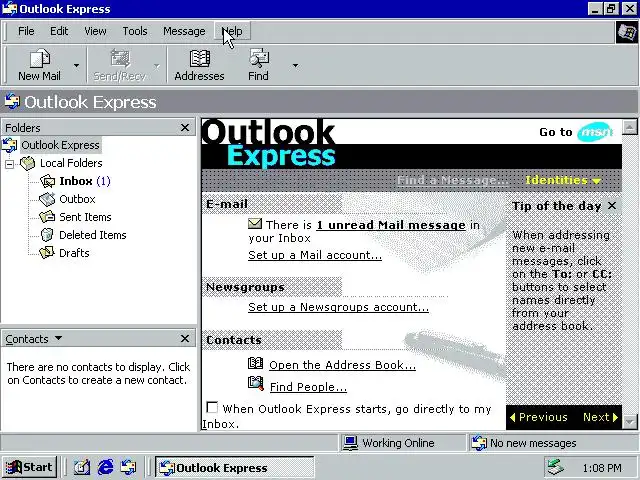Click Set up a Mail account link
This screenshot has width=640, height=480.
point(315,256)
